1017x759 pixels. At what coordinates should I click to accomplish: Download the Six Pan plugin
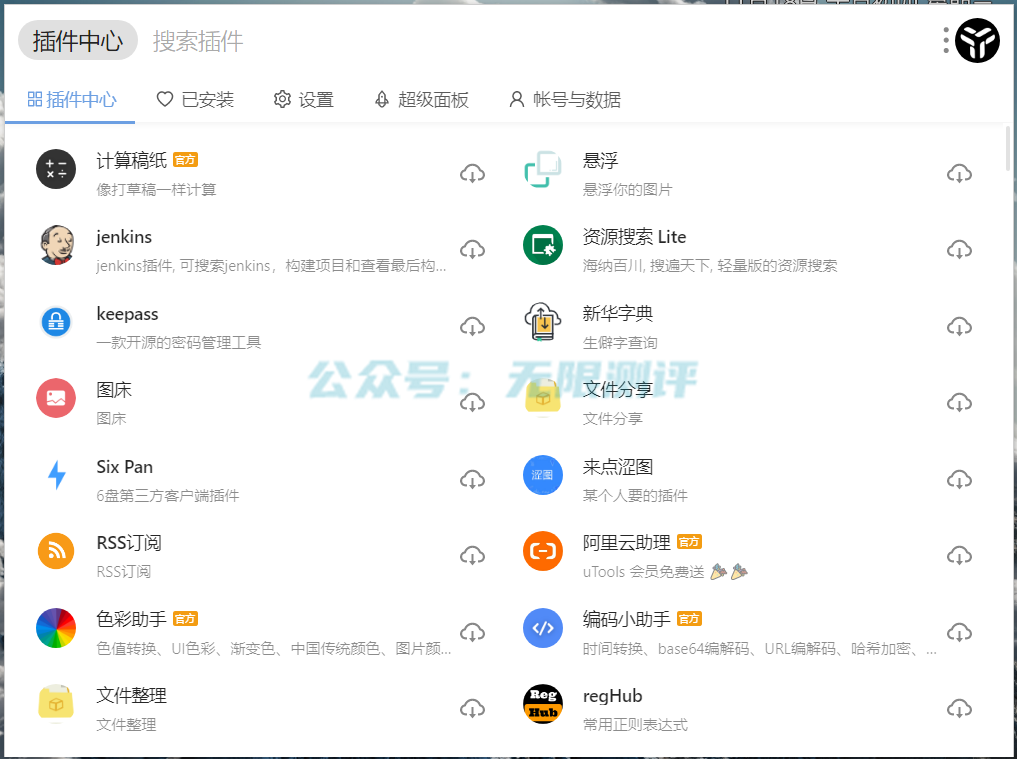click(472, 479)
